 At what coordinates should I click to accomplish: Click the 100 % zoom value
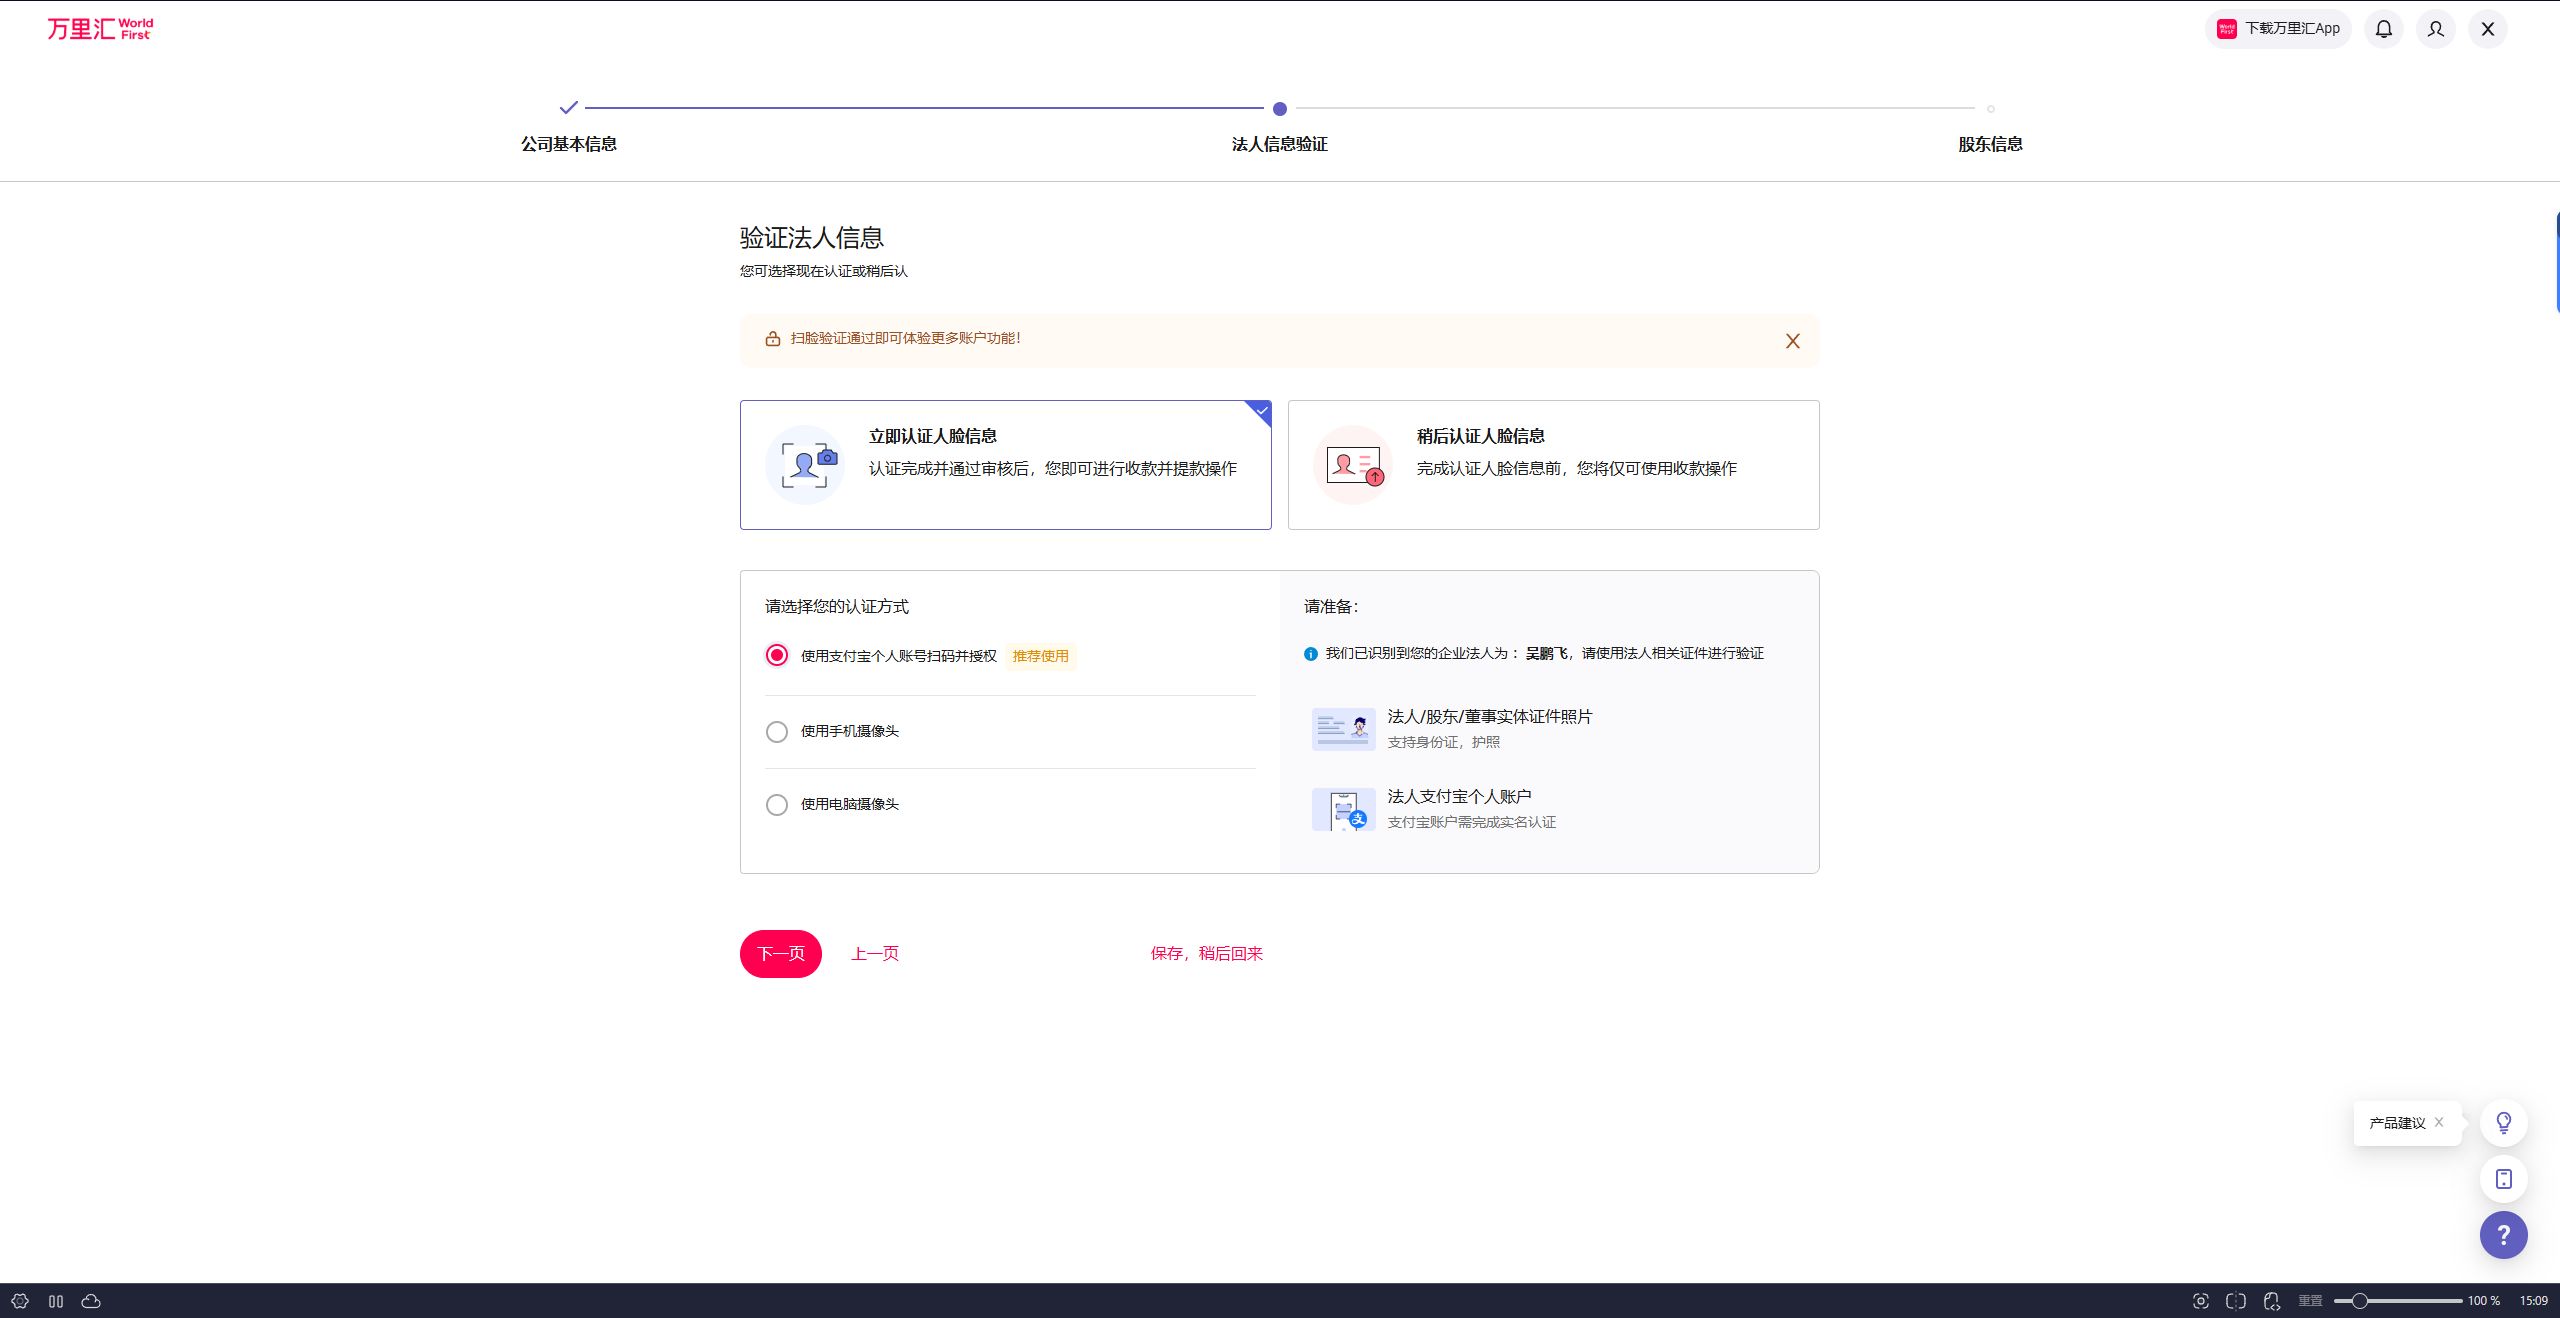(x=2484, y=1301)
